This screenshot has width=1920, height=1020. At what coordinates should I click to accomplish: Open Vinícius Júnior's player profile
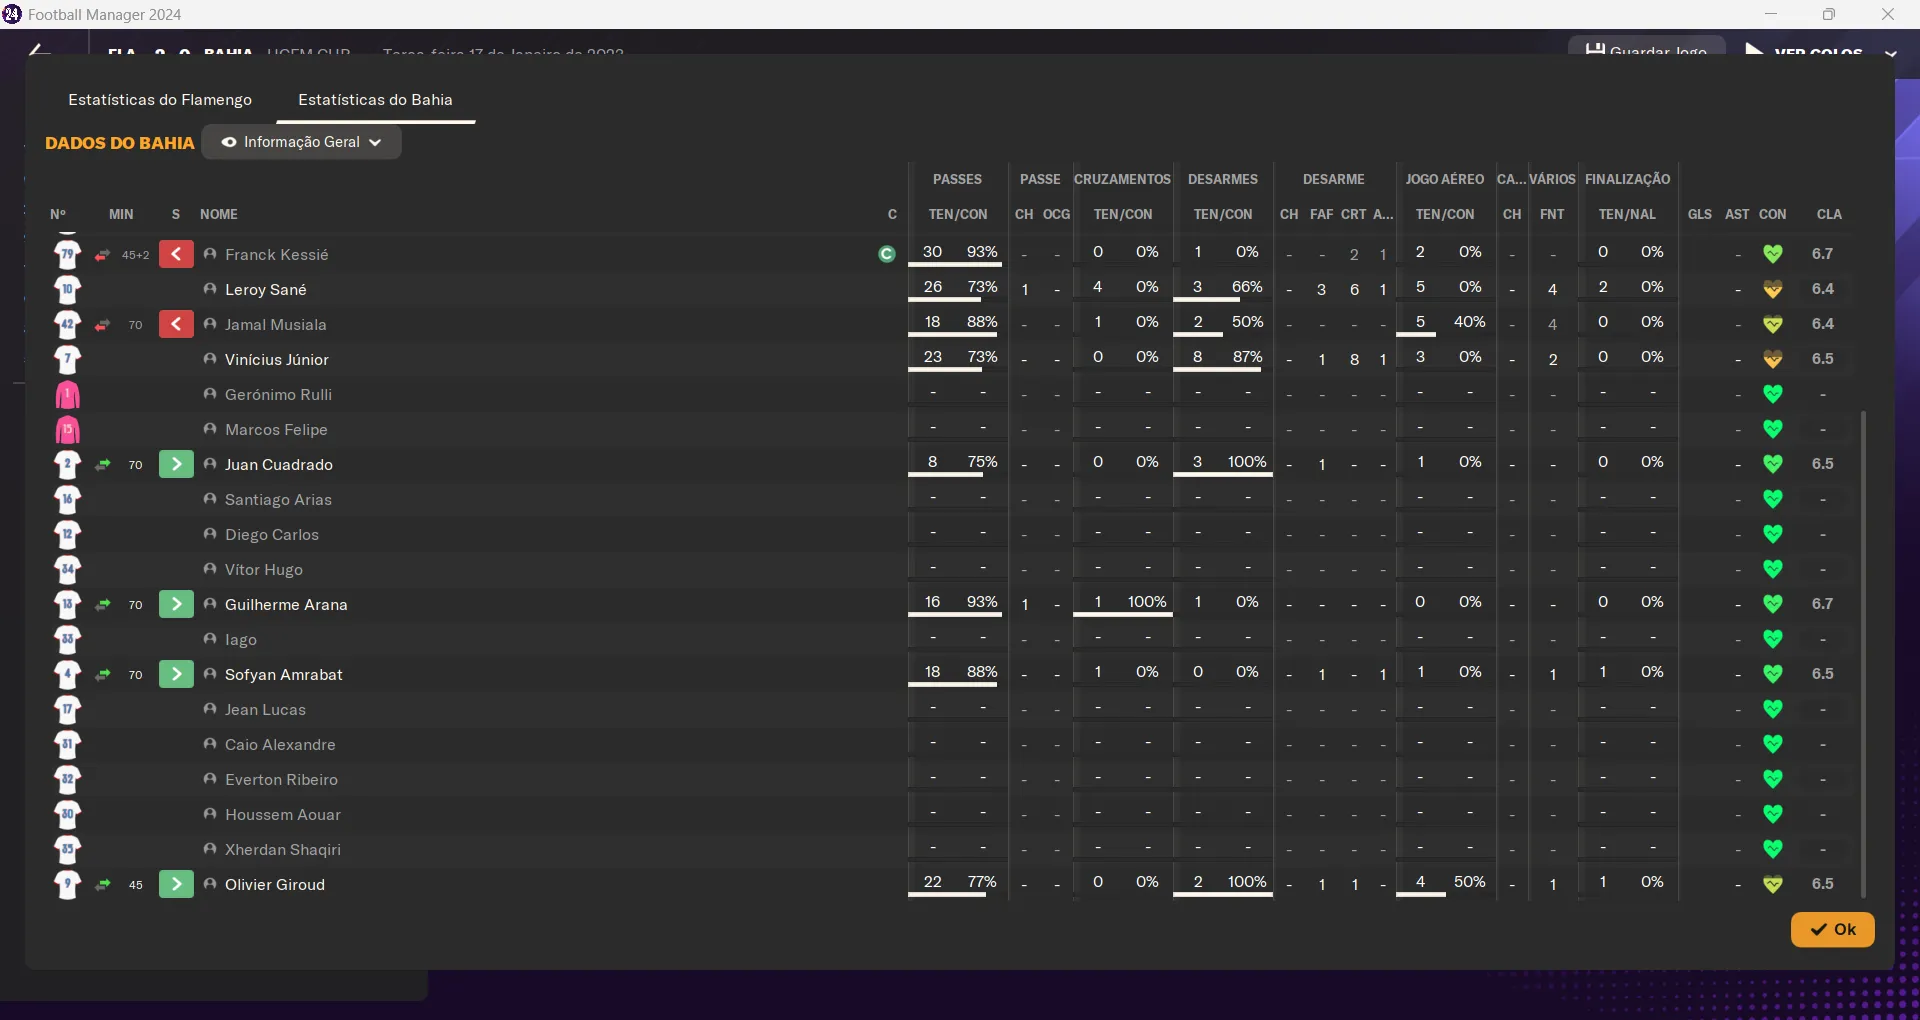(277, 360)
